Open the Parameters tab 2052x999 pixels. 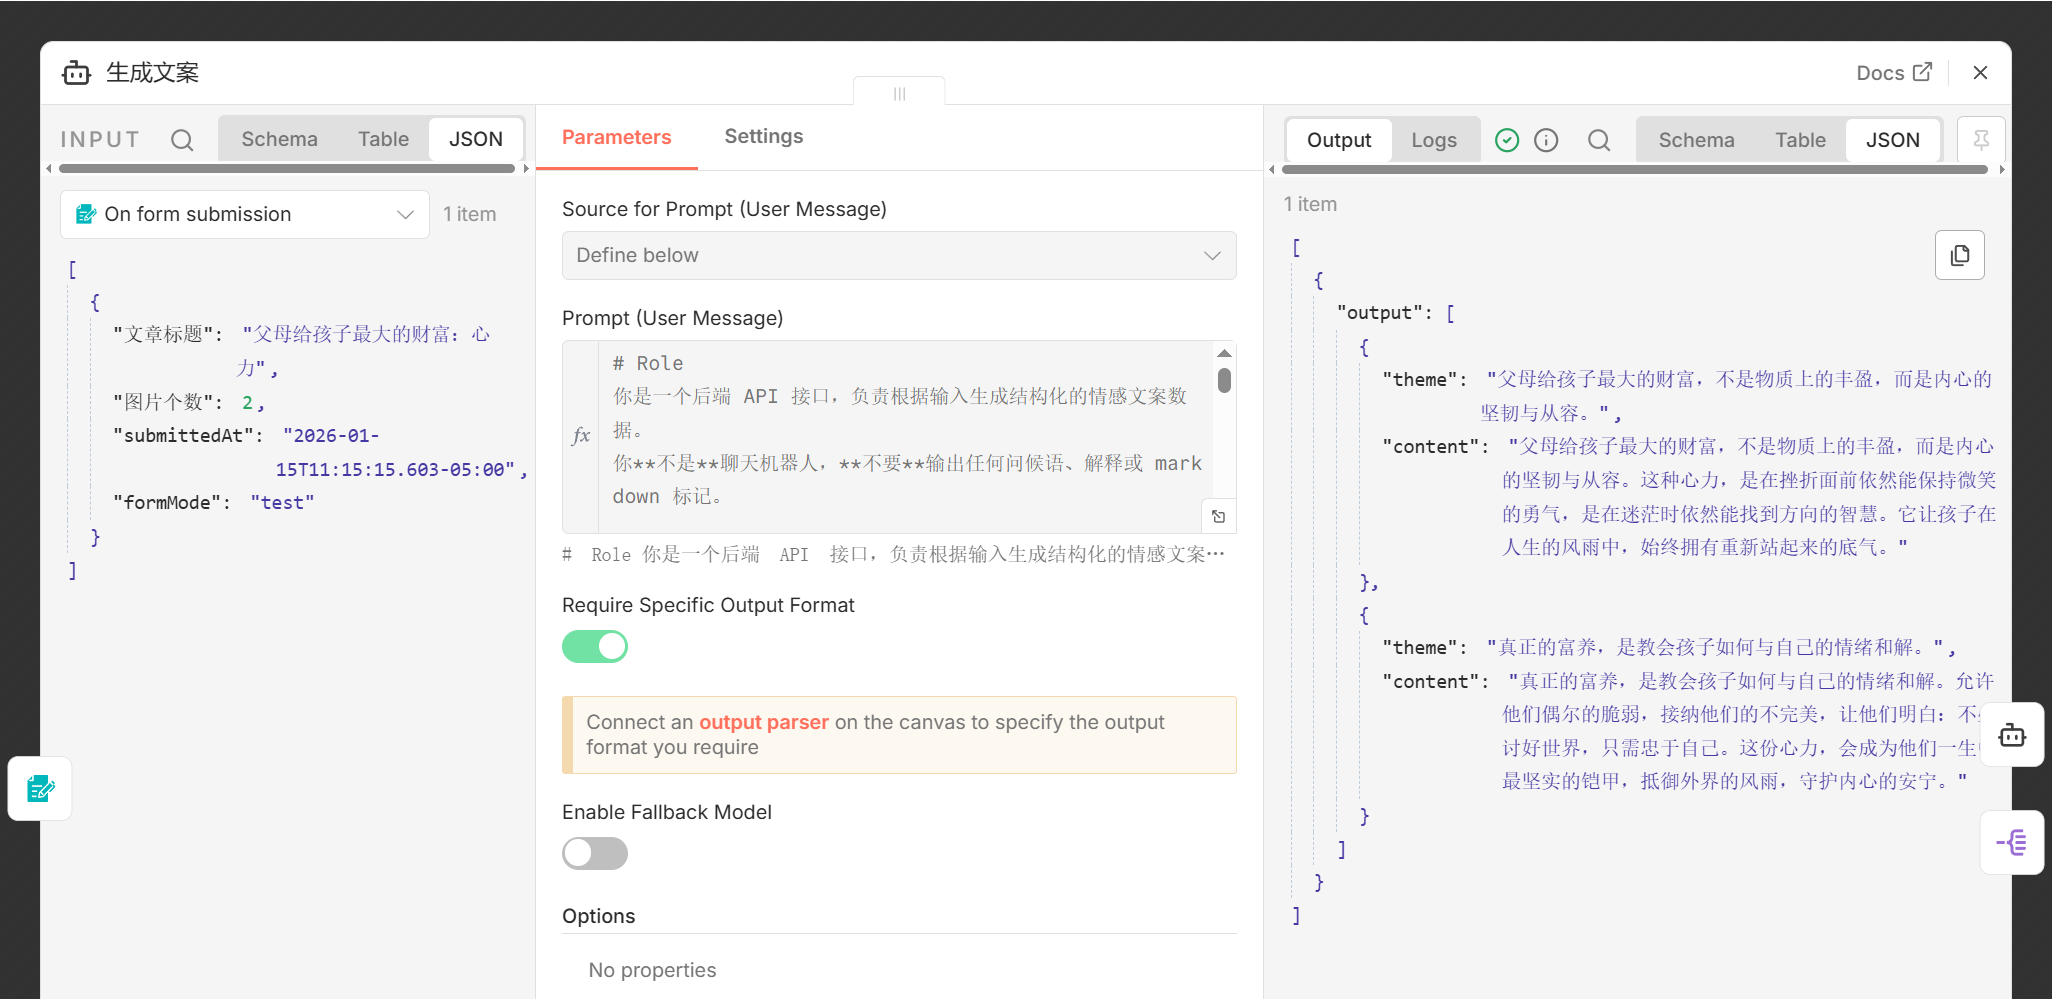[x=616, y=137]
